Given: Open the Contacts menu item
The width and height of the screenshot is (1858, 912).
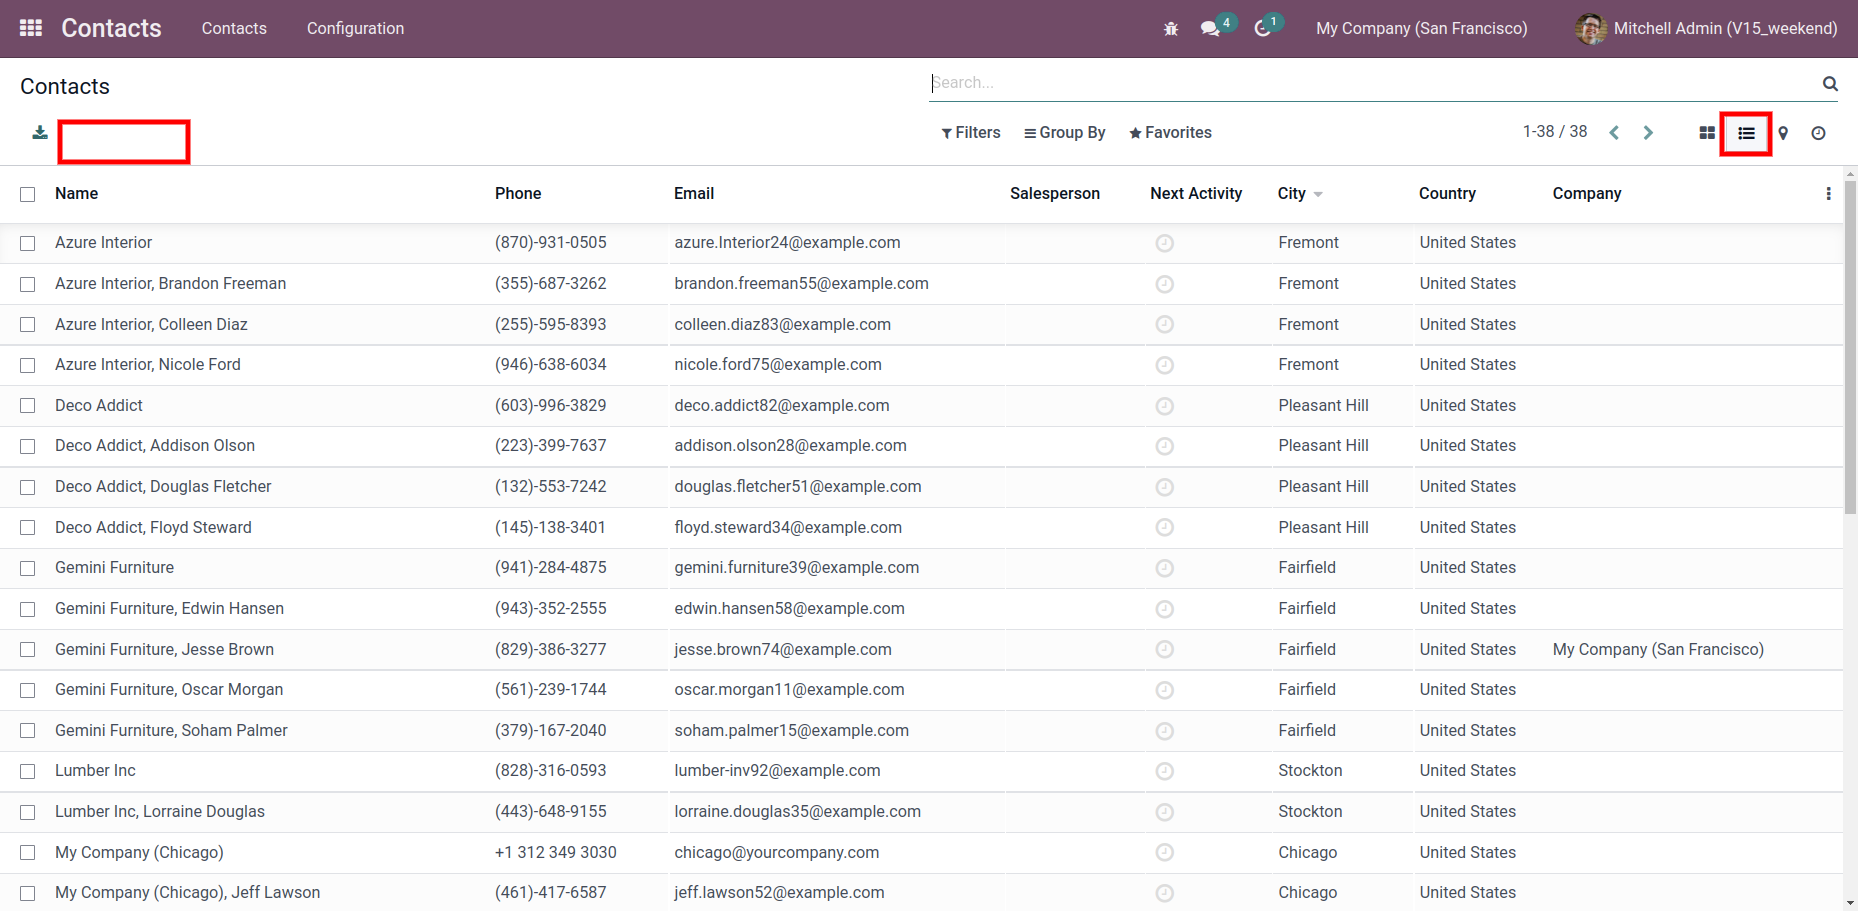Looking at the screenshot, I should (x=234, y=29).
